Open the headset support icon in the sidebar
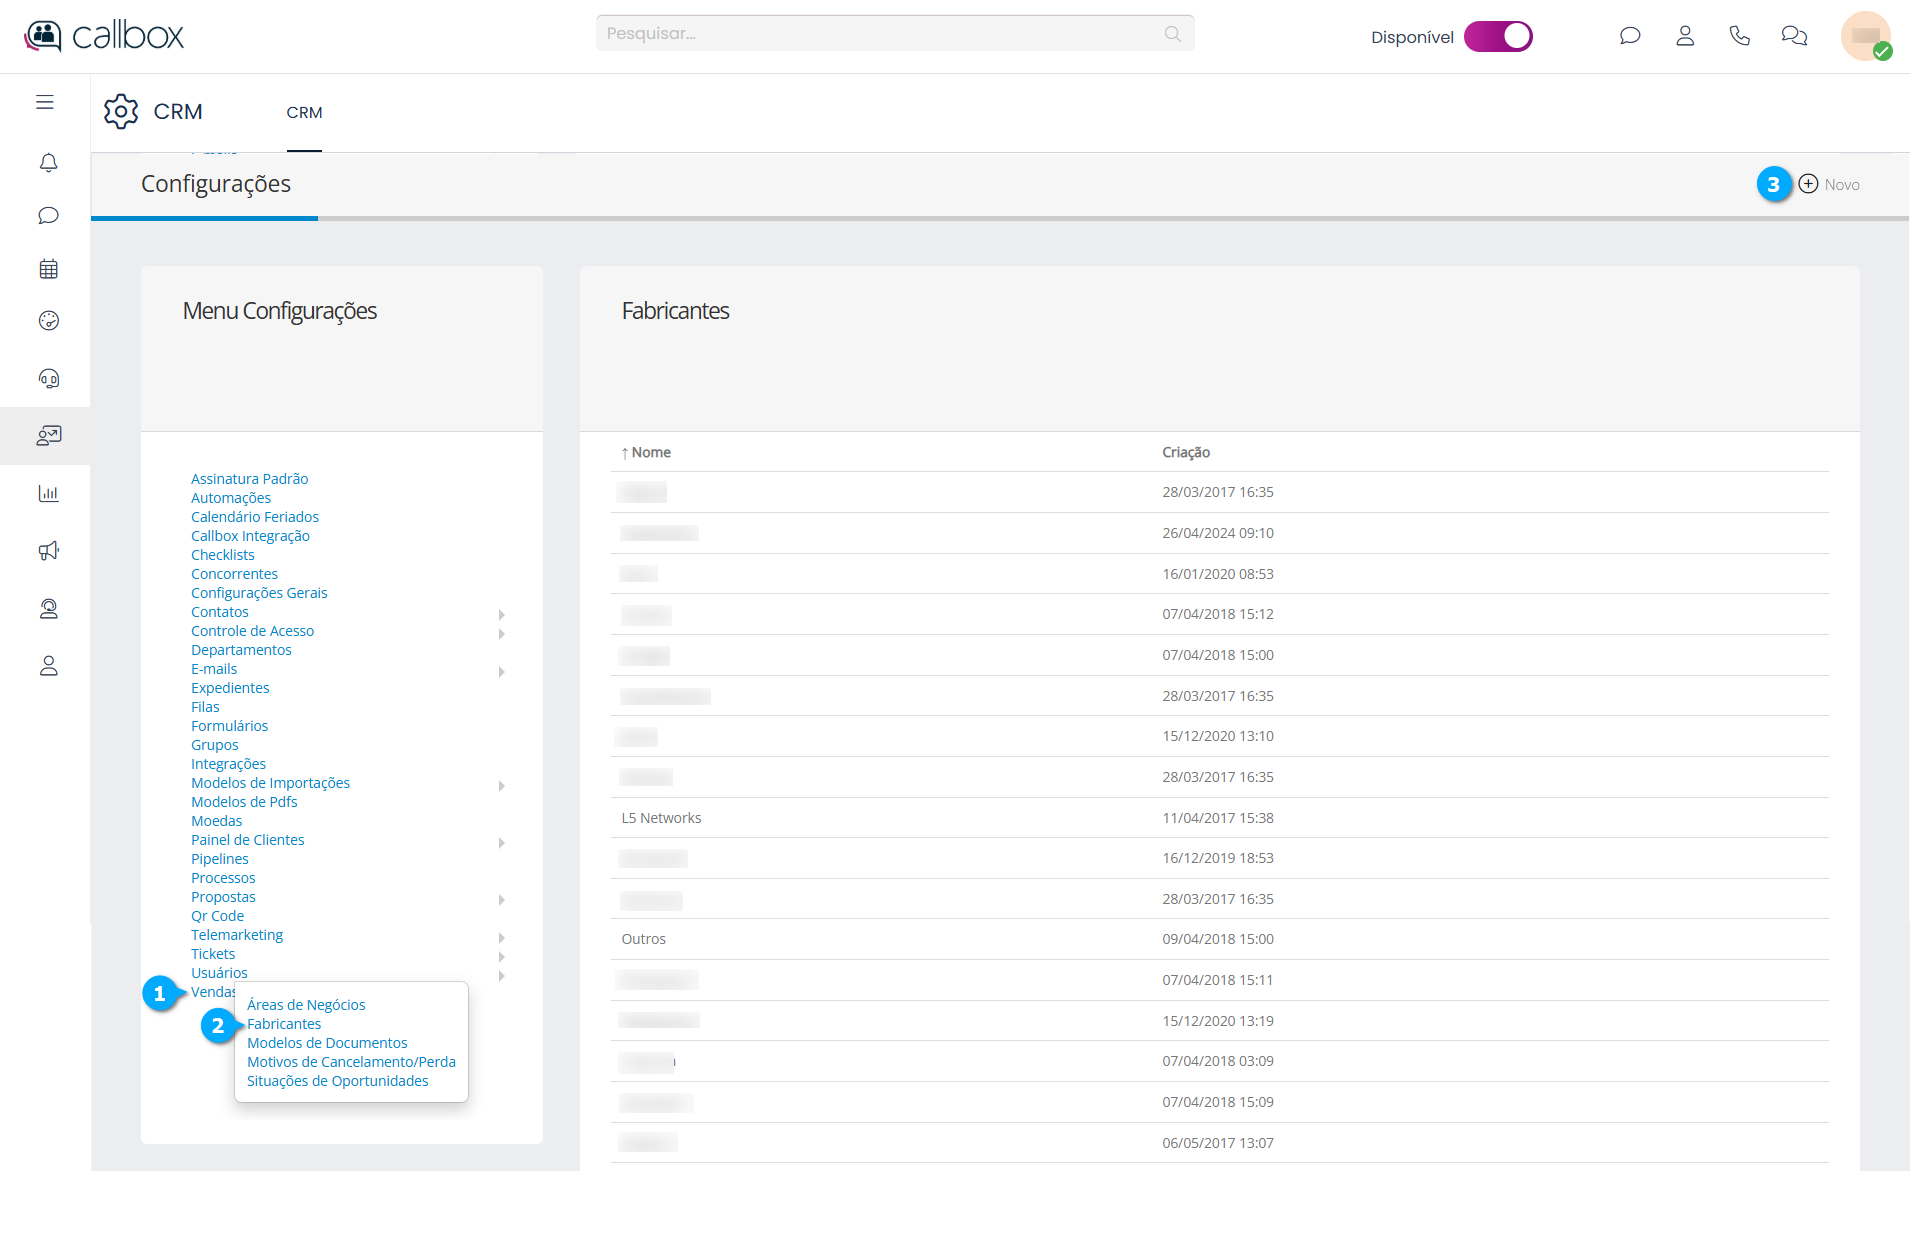Viewport: 1910px width, 1233px height. pos(48,378)
